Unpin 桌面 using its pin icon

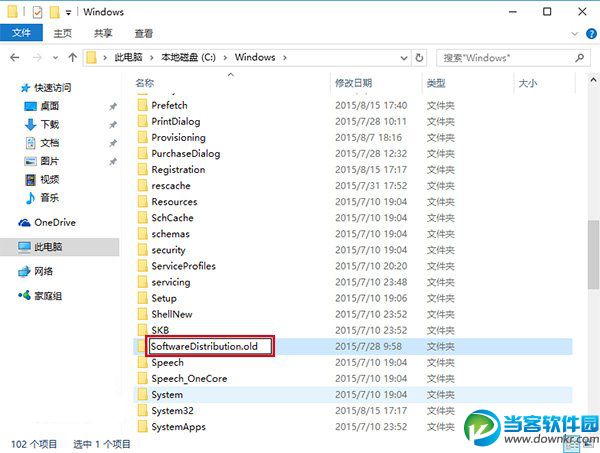[113, 106]
